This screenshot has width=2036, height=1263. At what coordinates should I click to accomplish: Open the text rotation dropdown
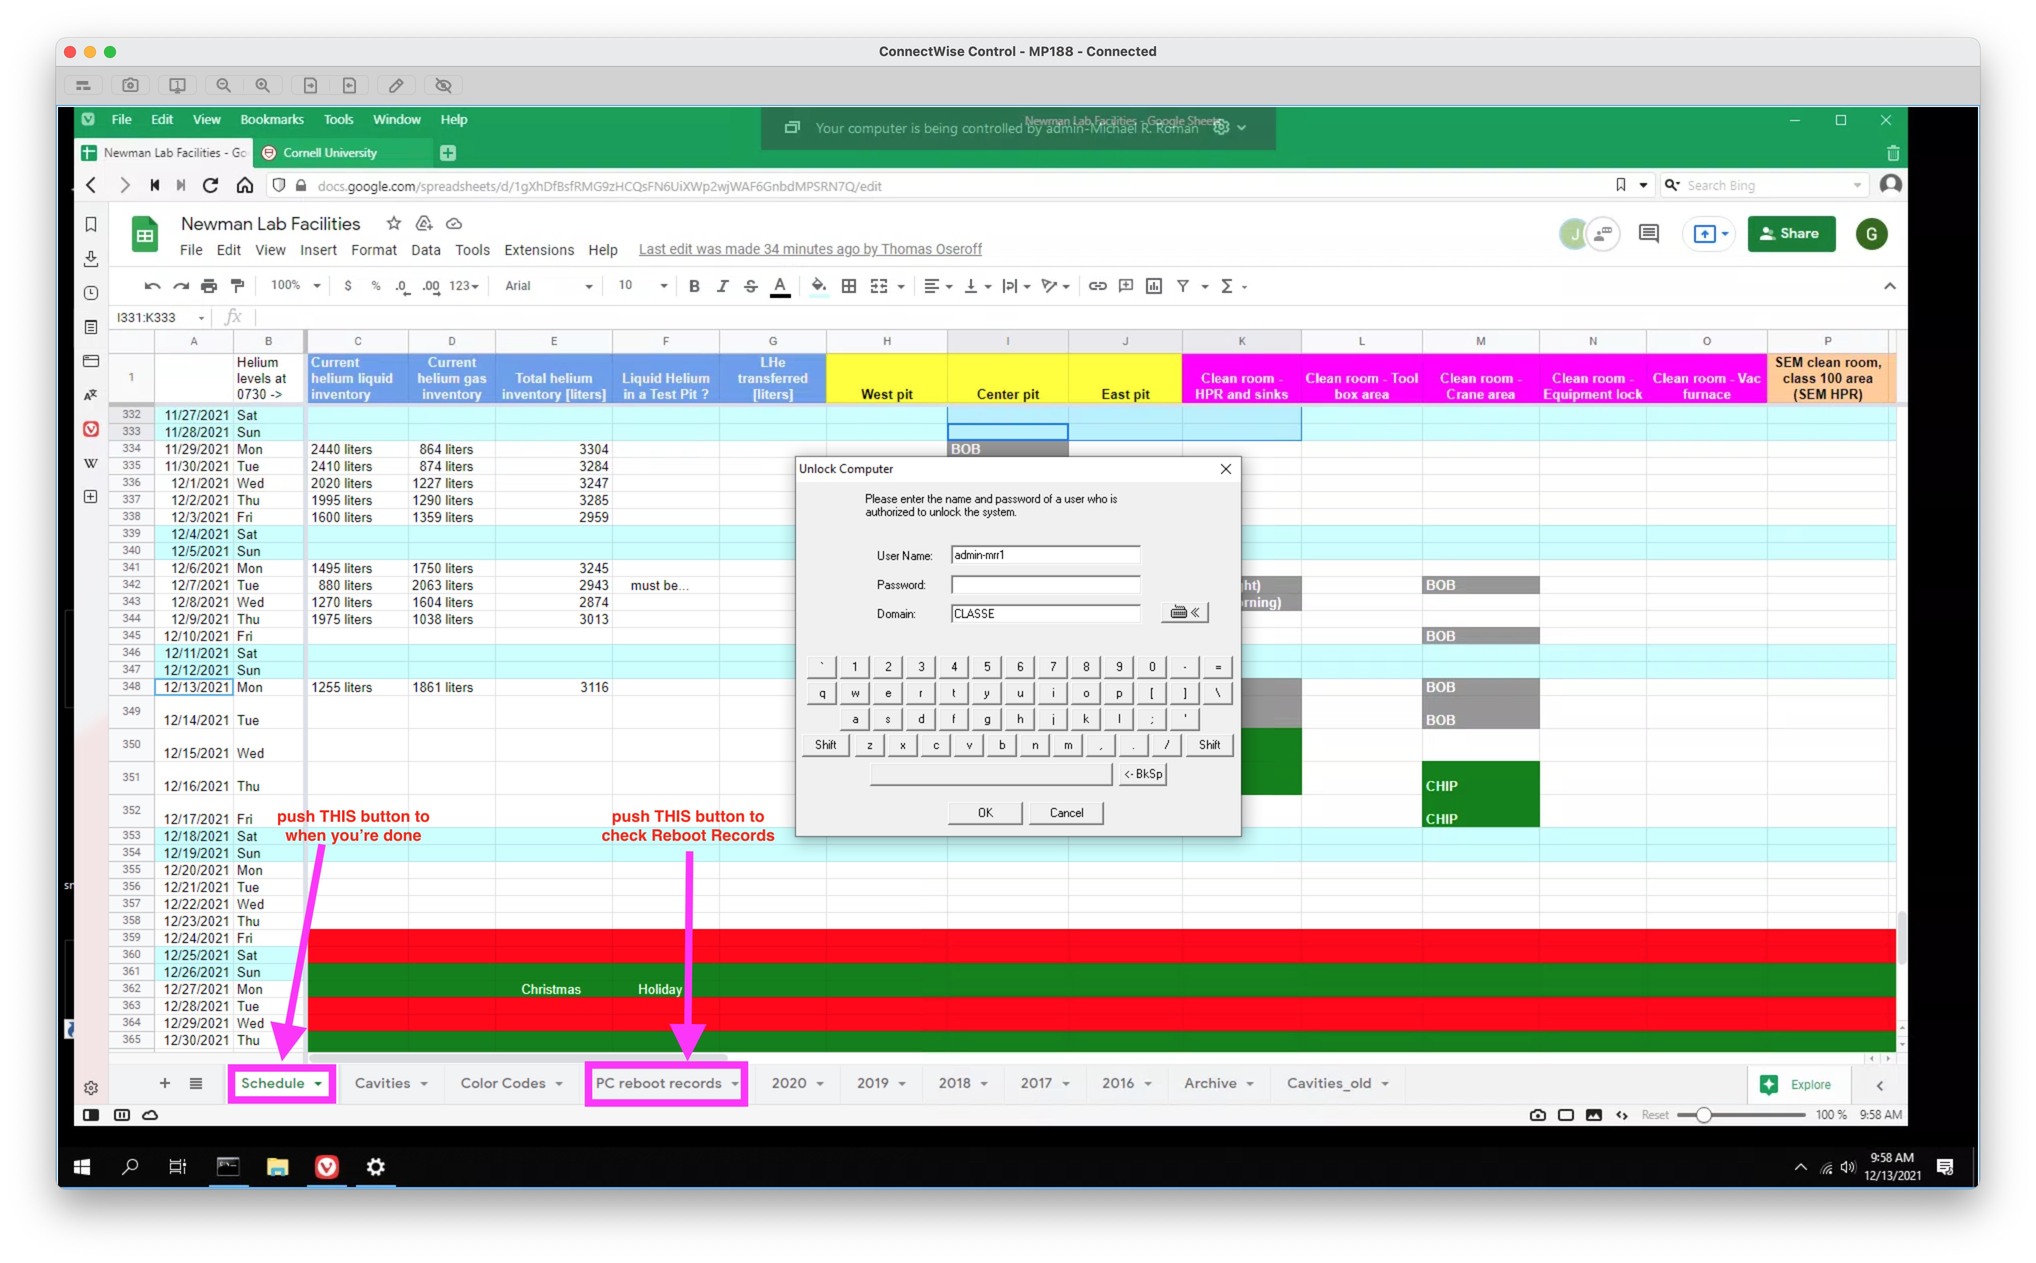point(1055,286)
